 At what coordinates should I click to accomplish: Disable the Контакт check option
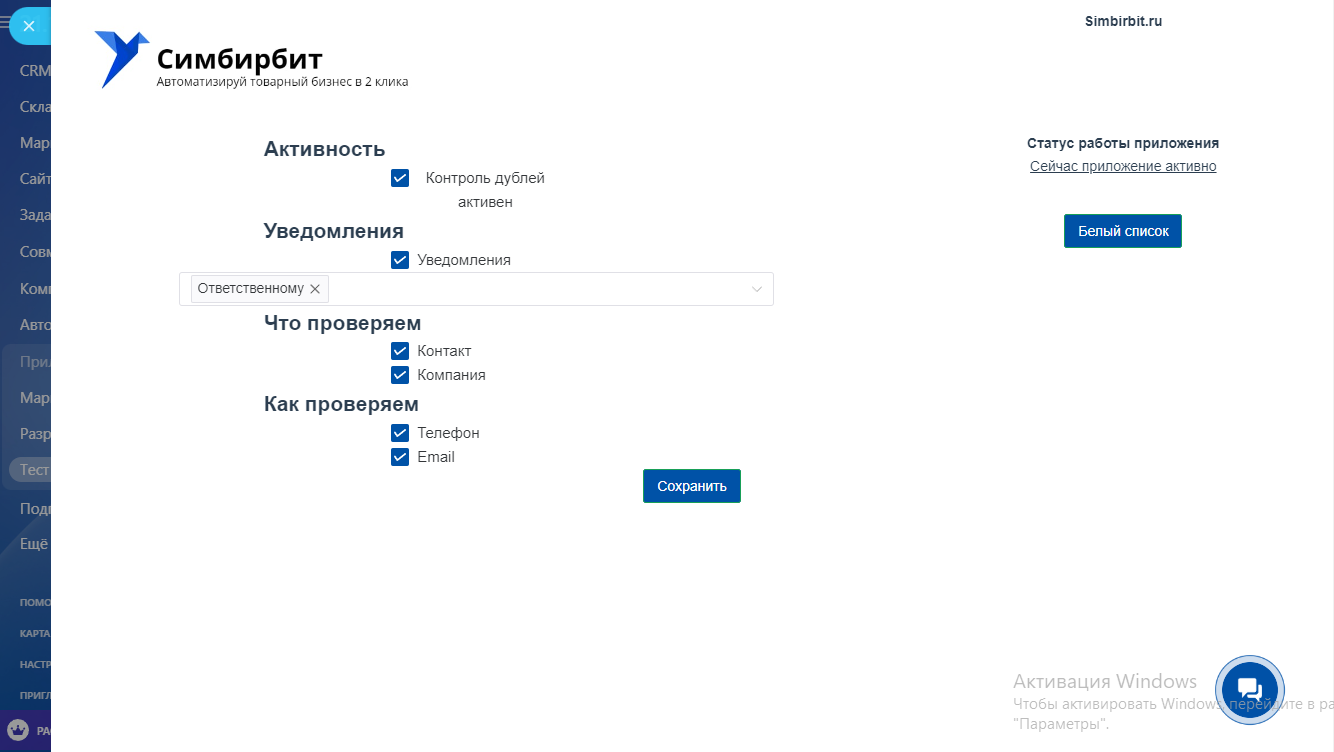click(400, 351)
